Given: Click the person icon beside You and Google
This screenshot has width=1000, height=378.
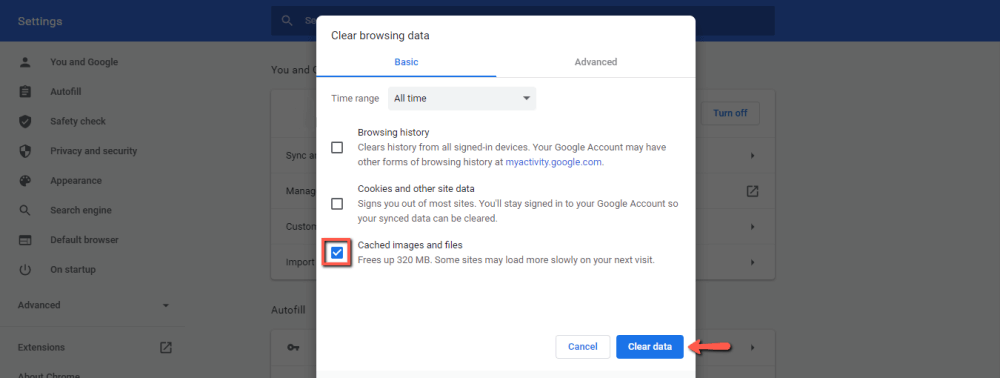Looking at the screenshot, I should [x=25, y=62].
